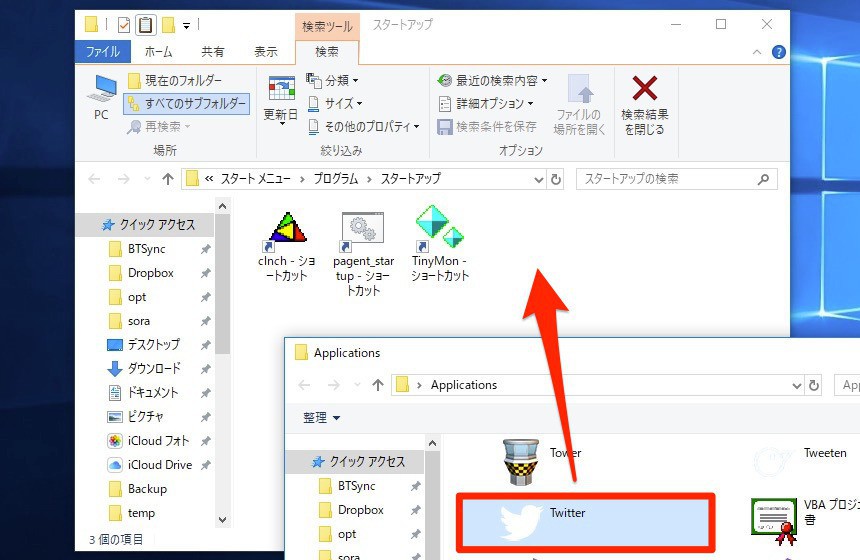Click the clipboard quick access toolbar icon

(145, 25)
